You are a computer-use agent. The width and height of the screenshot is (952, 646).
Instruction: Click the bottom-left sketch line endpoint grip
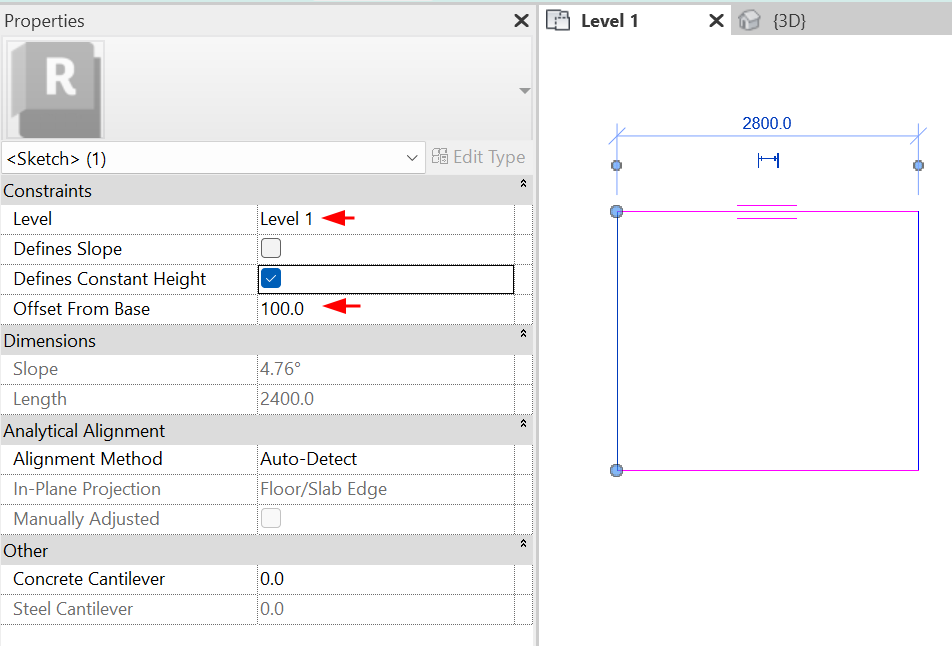(x=616, y=470)
